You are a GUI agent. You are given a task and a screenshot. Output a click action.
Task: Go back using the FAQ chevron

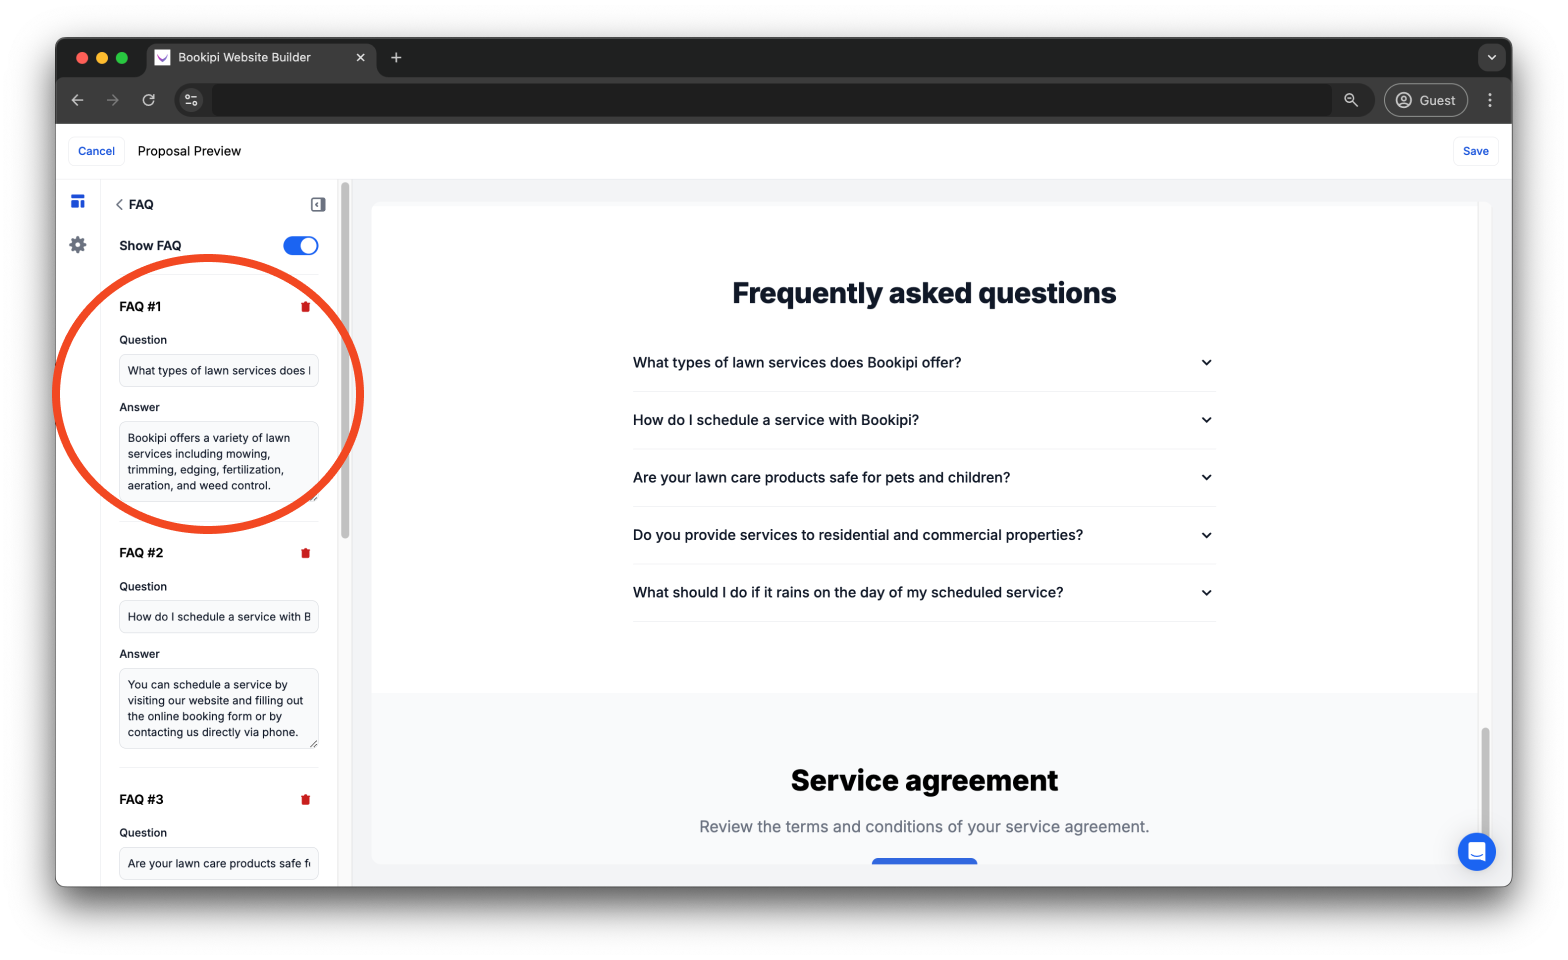coord(119,205)
